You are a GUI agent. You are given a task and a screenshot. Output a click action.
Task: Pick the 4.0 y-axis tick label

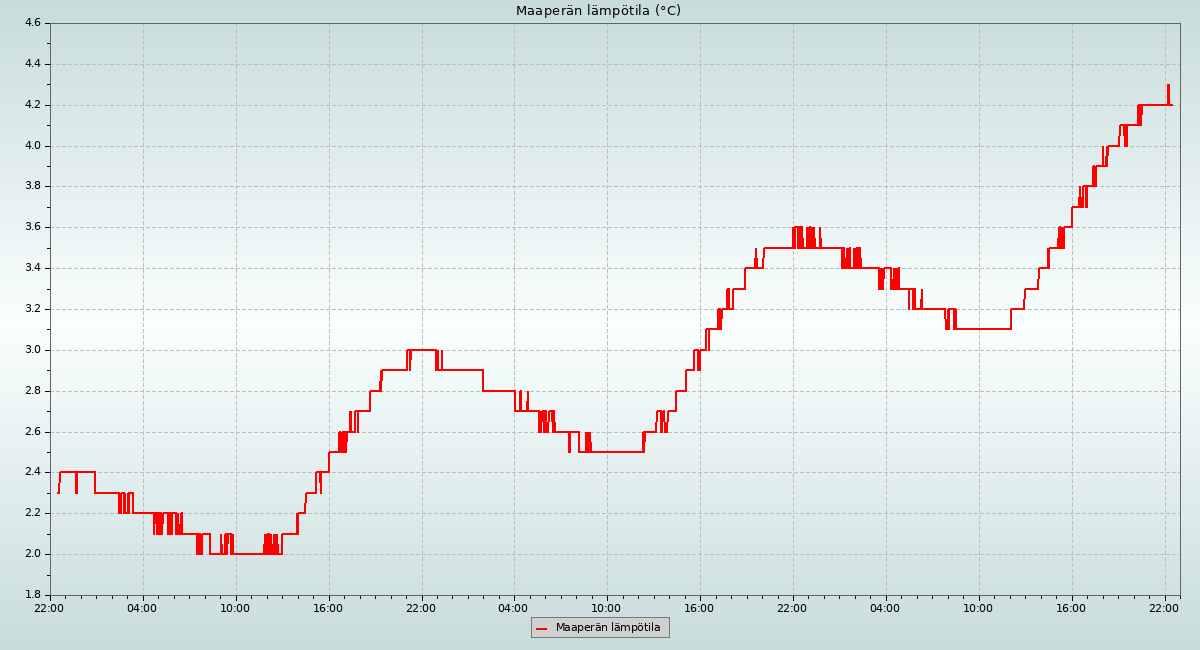[x=31, y=146]
